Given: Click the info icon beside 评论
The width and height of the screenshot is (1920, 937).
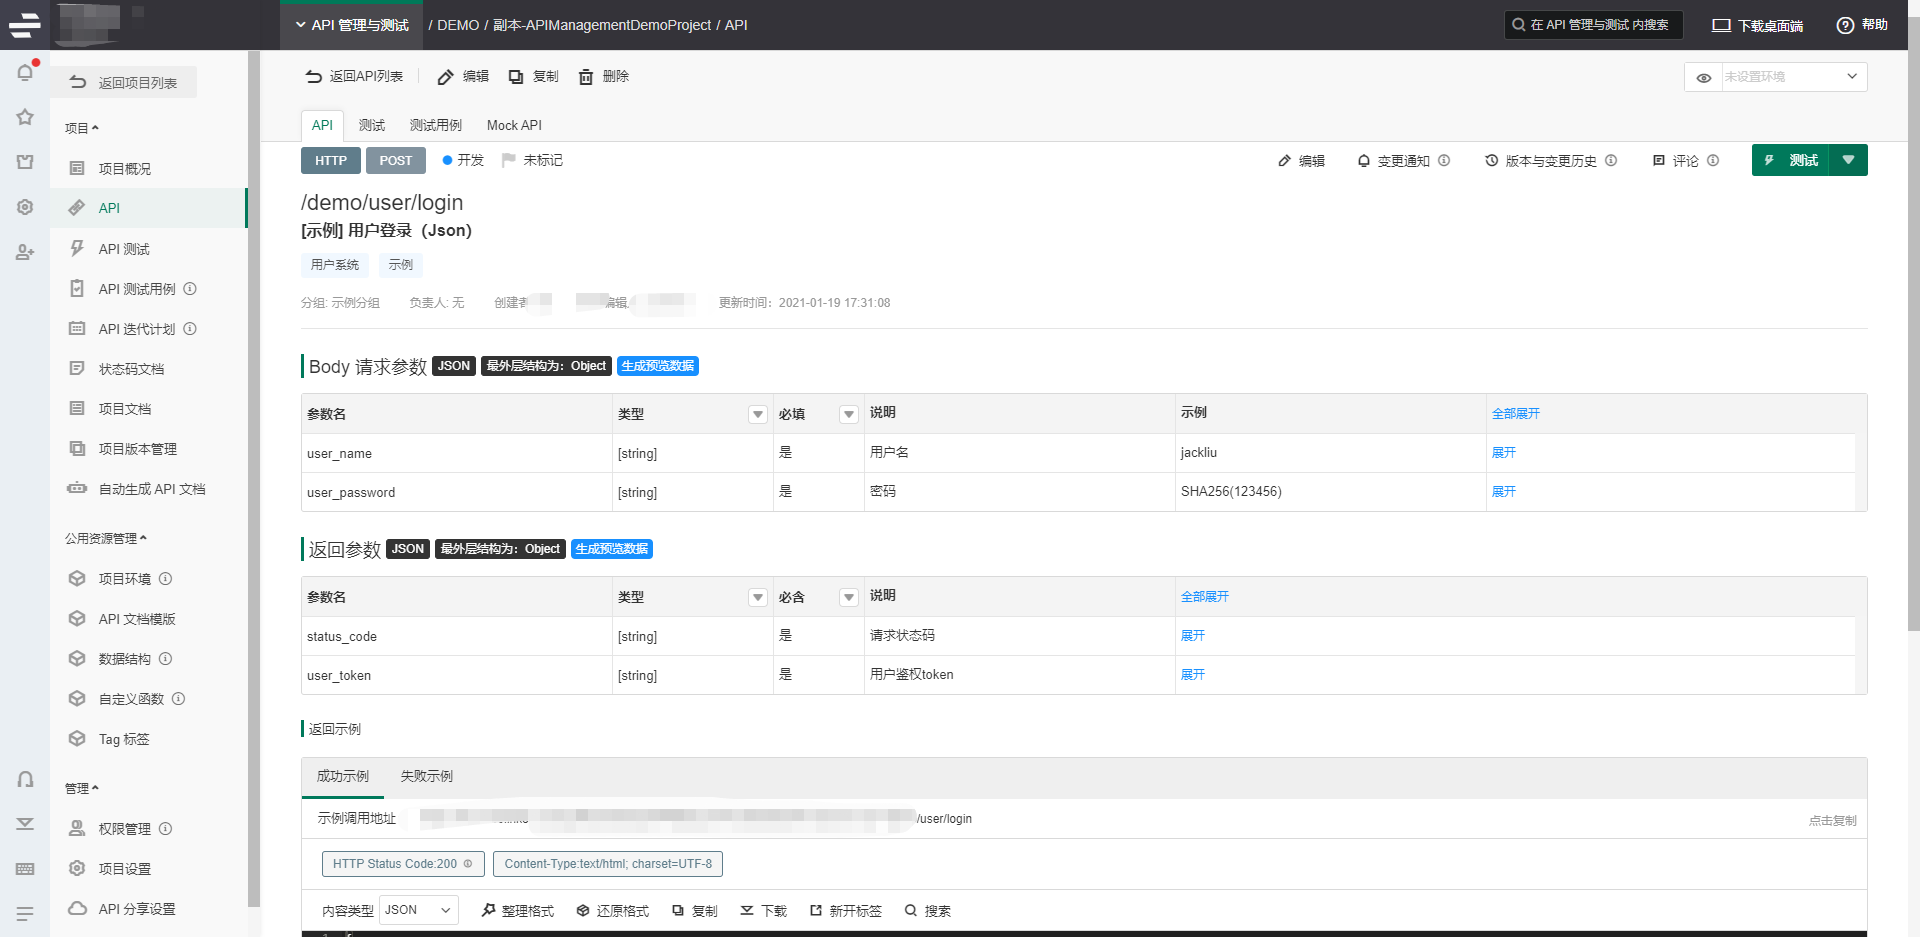Looking at the screenshot, I should [x=1713, y=160].
